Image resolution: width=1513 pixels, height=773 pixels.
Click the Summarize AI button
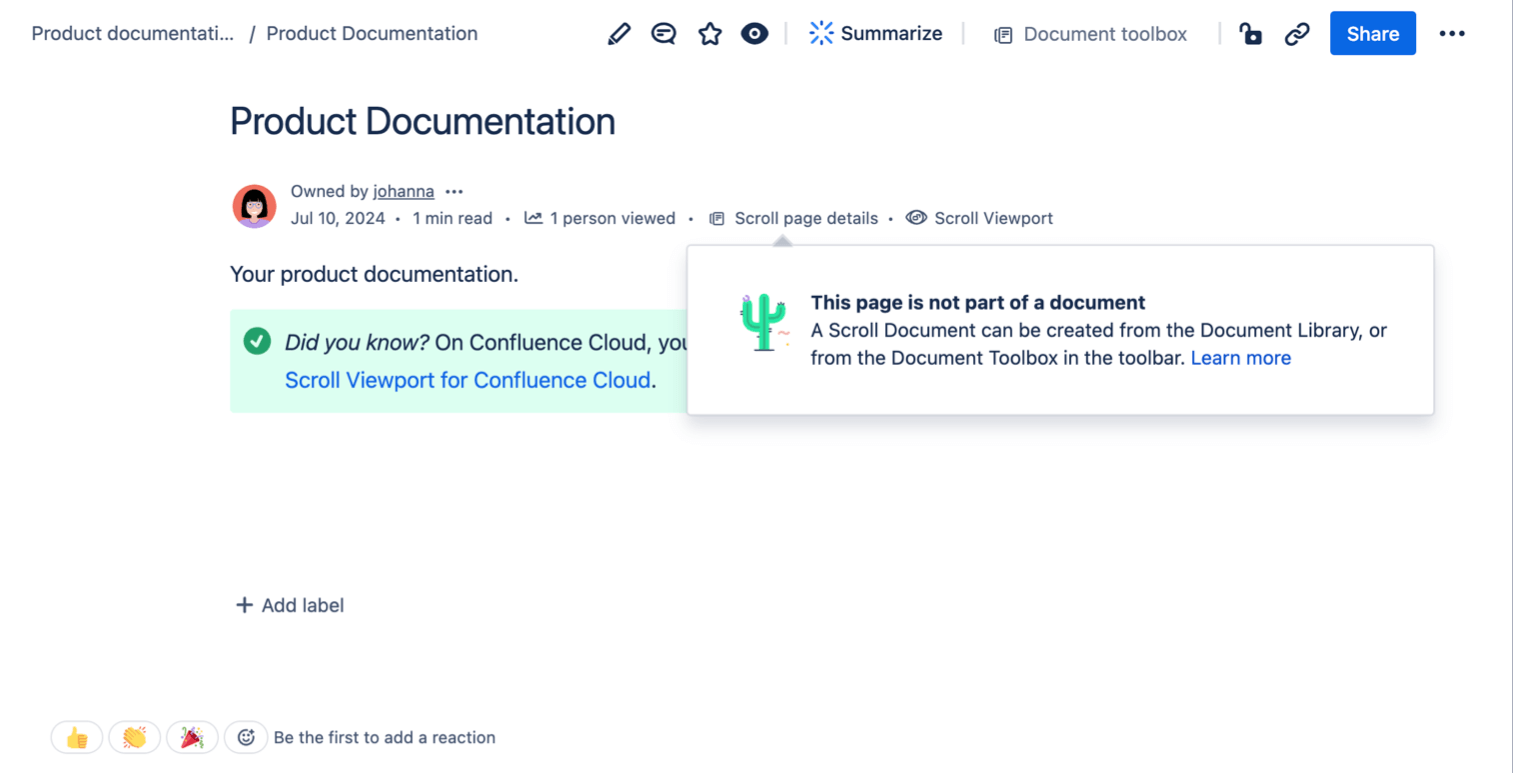click(x=876, y=34)
